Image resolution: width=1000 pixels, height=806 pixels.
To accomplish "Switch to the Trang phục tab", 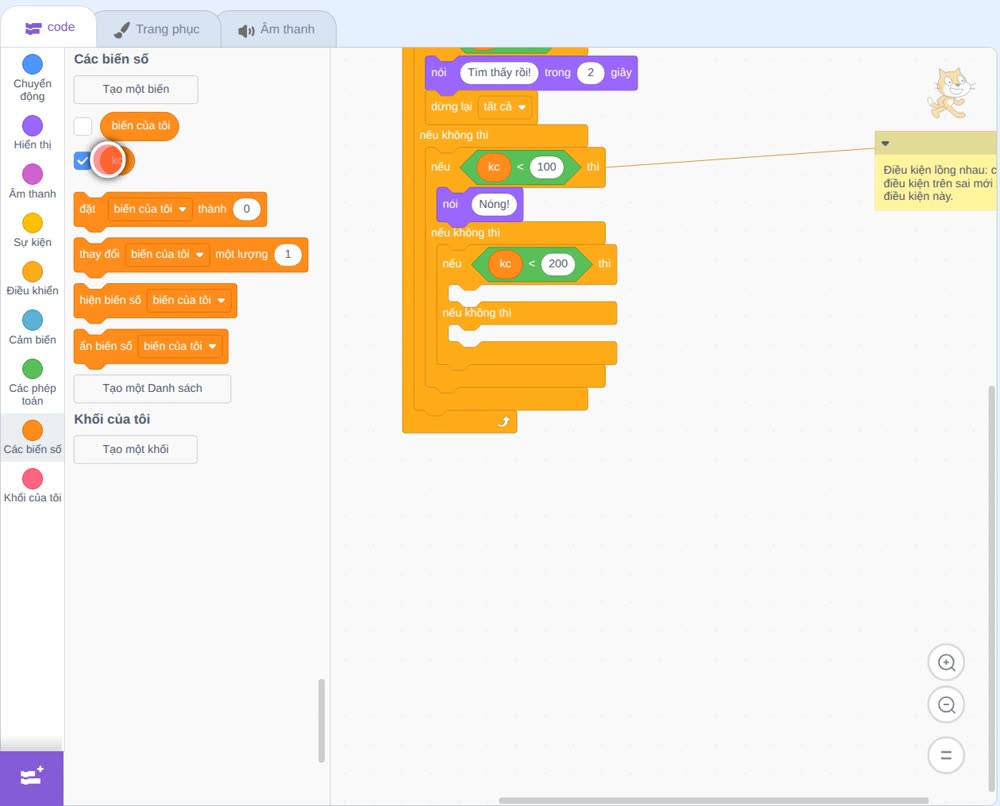I will coord(157,29).
